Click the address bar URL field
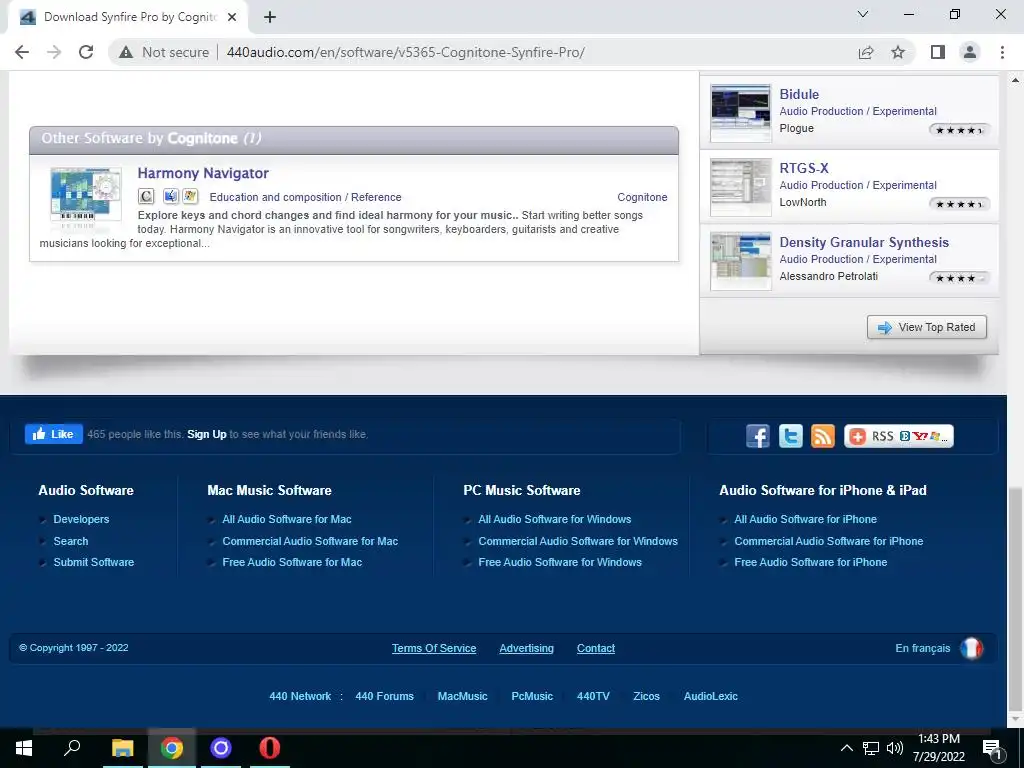This screenshot has width=1024, height=768. tap(405, 52)
